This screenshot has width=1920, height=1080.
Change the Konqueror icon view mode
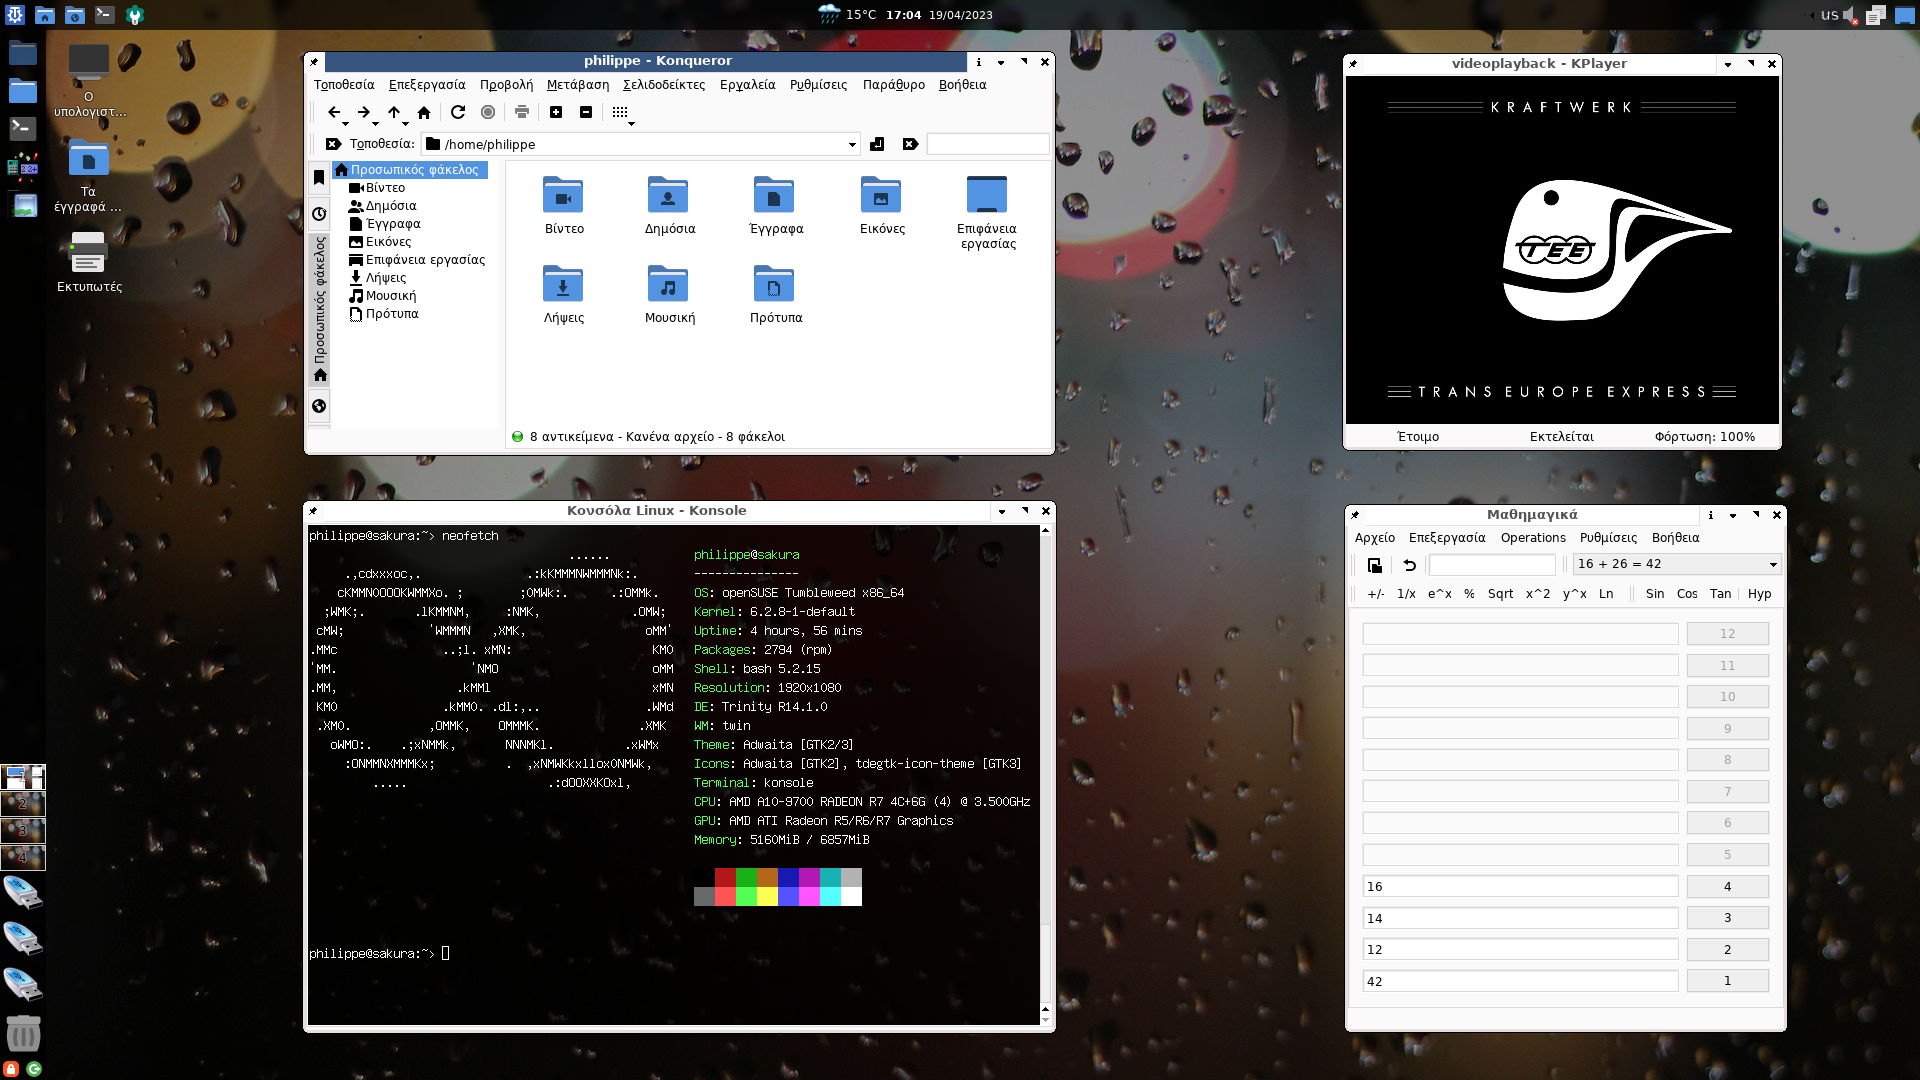click(619, 112)
